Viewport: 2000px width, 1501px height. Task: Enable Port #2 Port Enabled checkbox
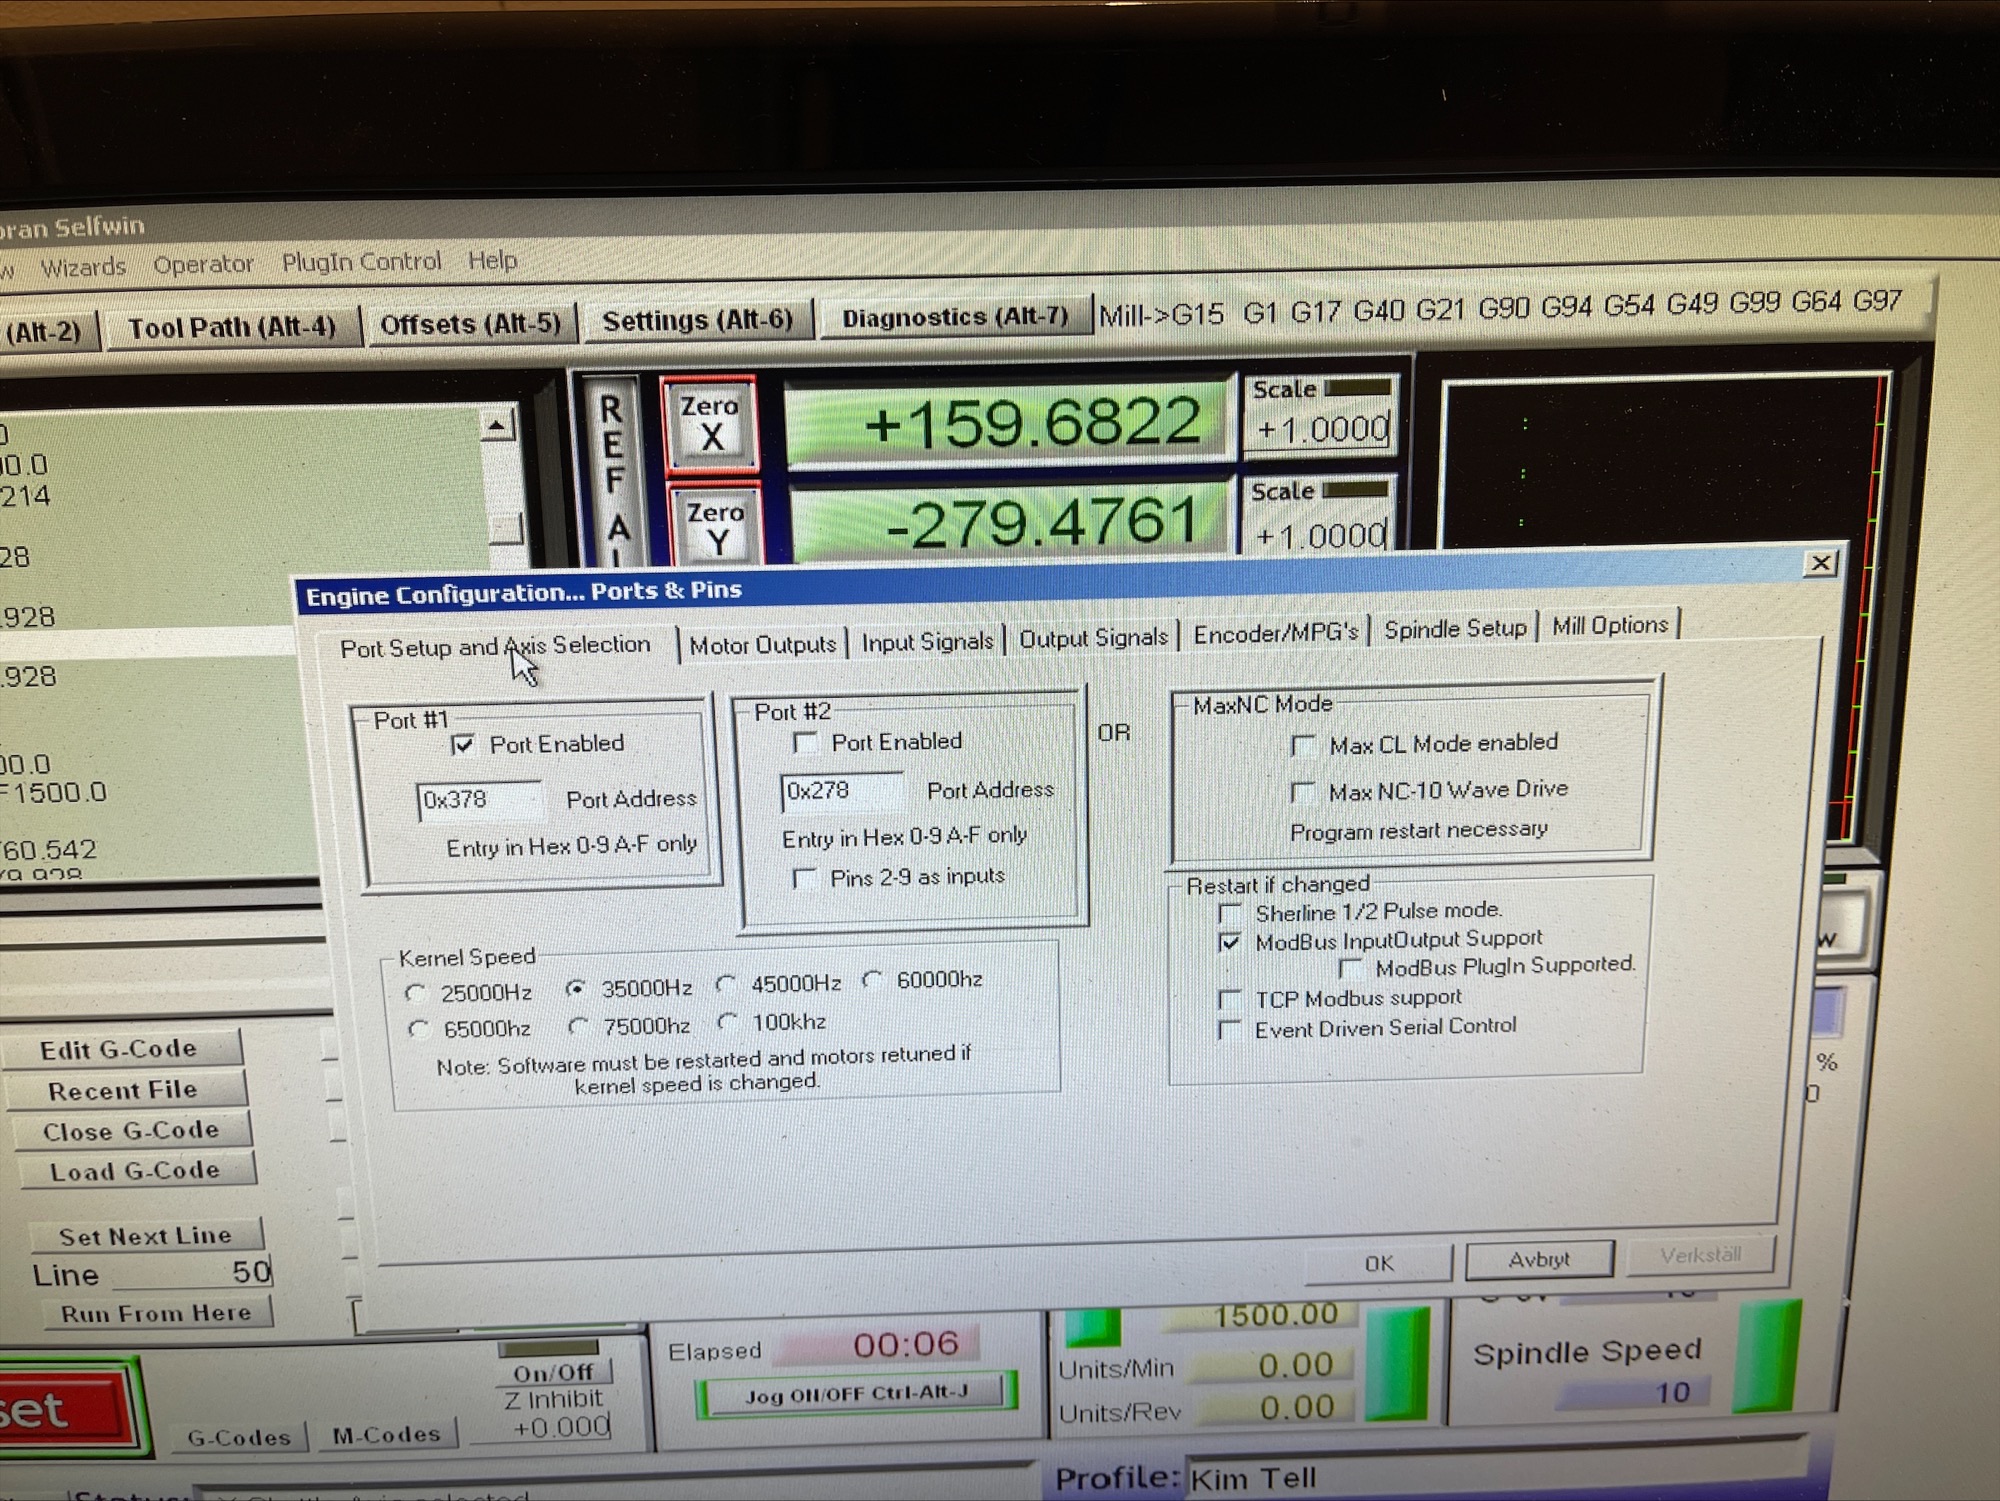coord(805,743)
